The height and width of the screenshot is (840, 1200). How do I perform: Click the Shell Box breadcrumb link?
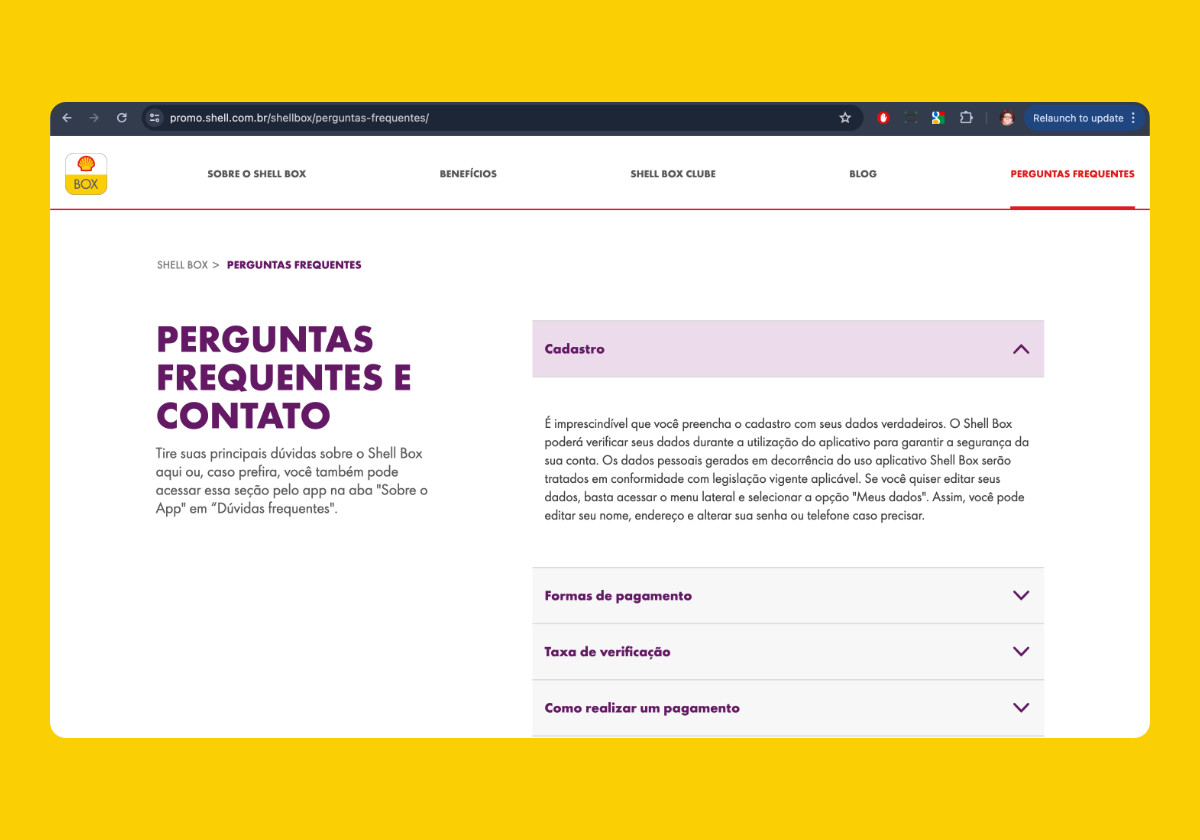(182, 265)
